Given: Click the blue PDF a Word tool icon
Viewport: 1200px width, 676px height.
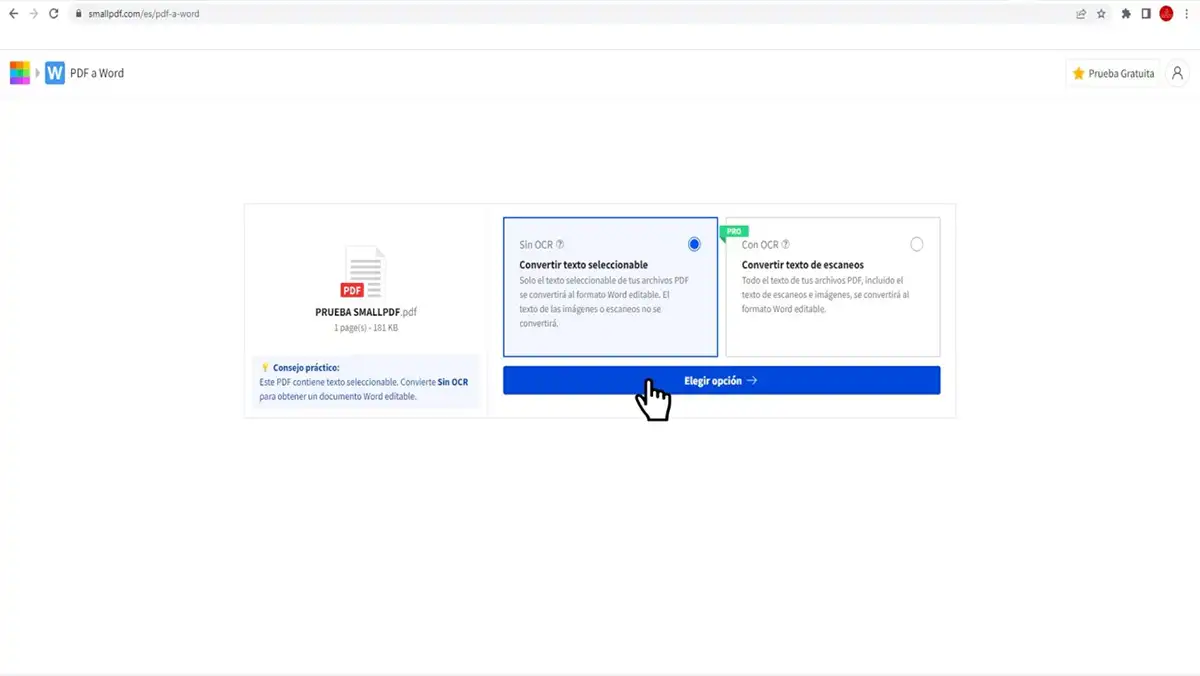Looking at the screenshot, I should (55, 72).
